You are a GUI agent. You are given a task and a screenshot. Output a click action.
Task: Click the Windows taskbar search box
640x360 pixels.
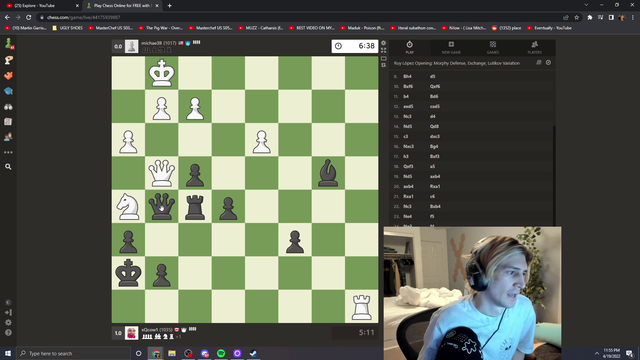click(x=73, y=353)
